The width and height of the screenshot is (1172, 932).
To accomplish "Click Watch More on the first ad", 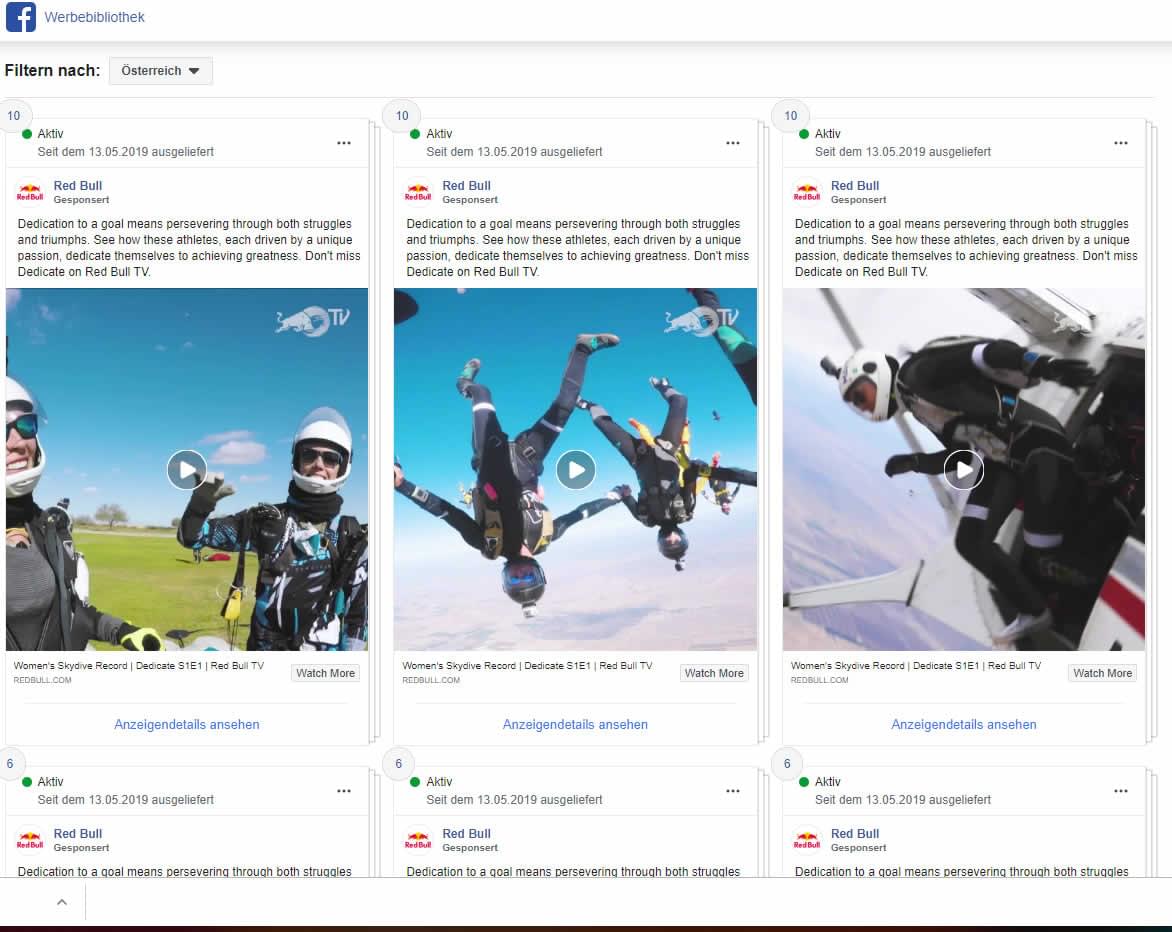I will click(325, 673).
